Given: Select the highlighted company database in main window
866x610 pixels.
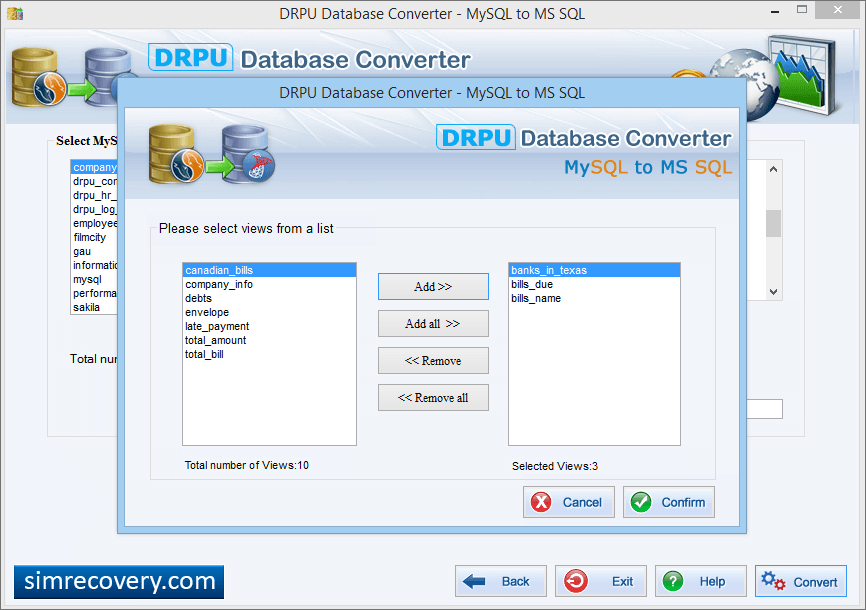Looking at the screenshot, I should (x=94, y=167).
